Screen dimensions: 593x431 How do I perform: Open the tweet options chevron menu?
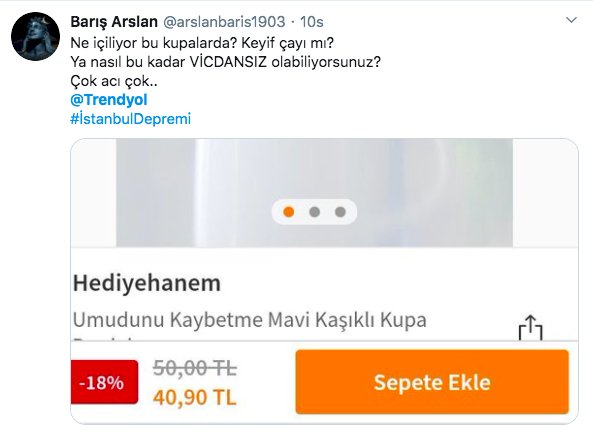[571, 20]
